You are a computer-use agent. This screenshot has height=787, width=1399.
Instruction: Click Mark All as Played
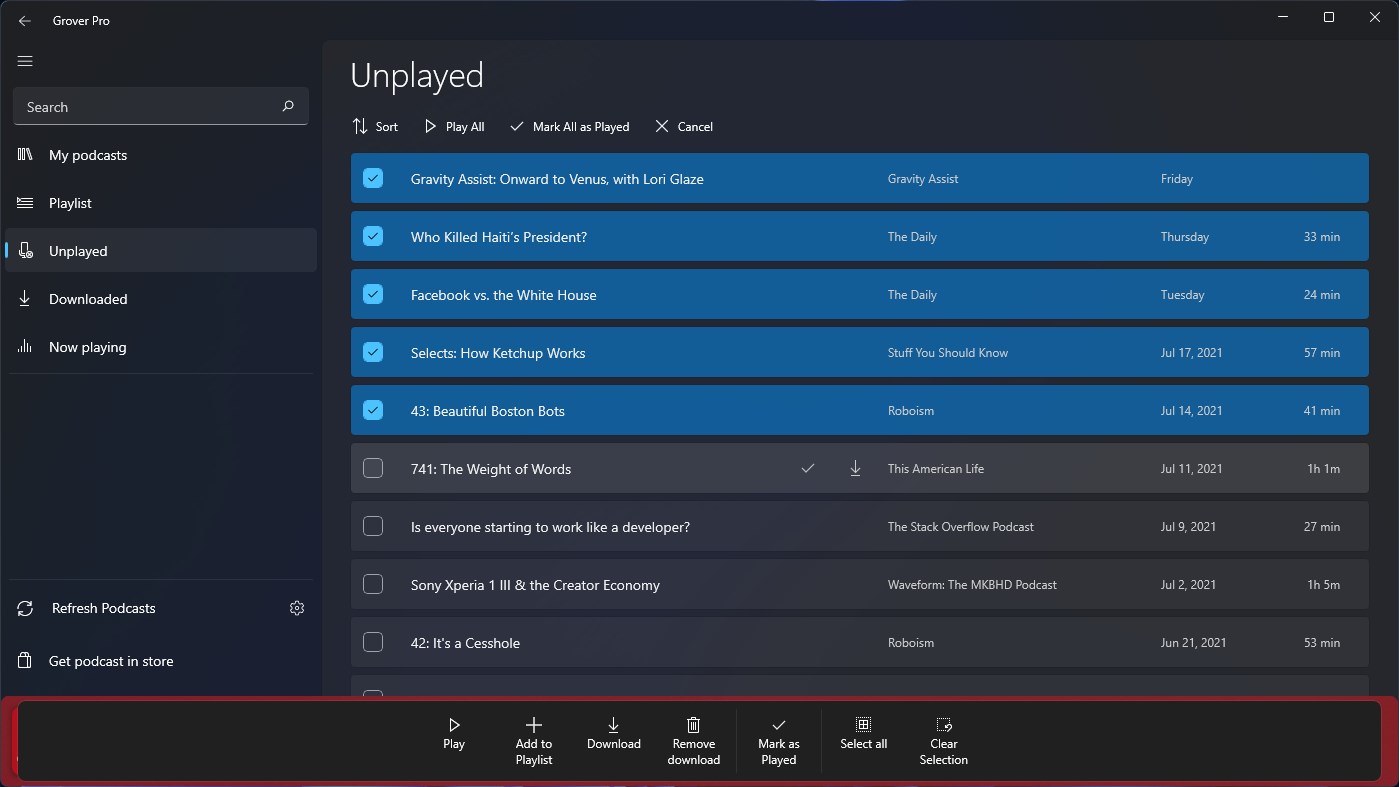[569, 126]
